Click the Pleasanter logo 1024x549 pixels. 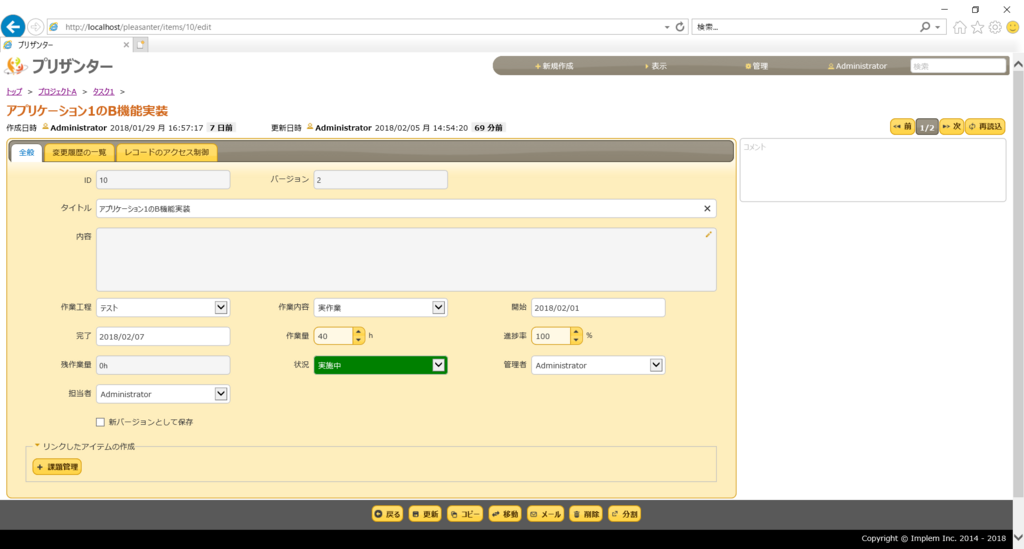(59, 66)
